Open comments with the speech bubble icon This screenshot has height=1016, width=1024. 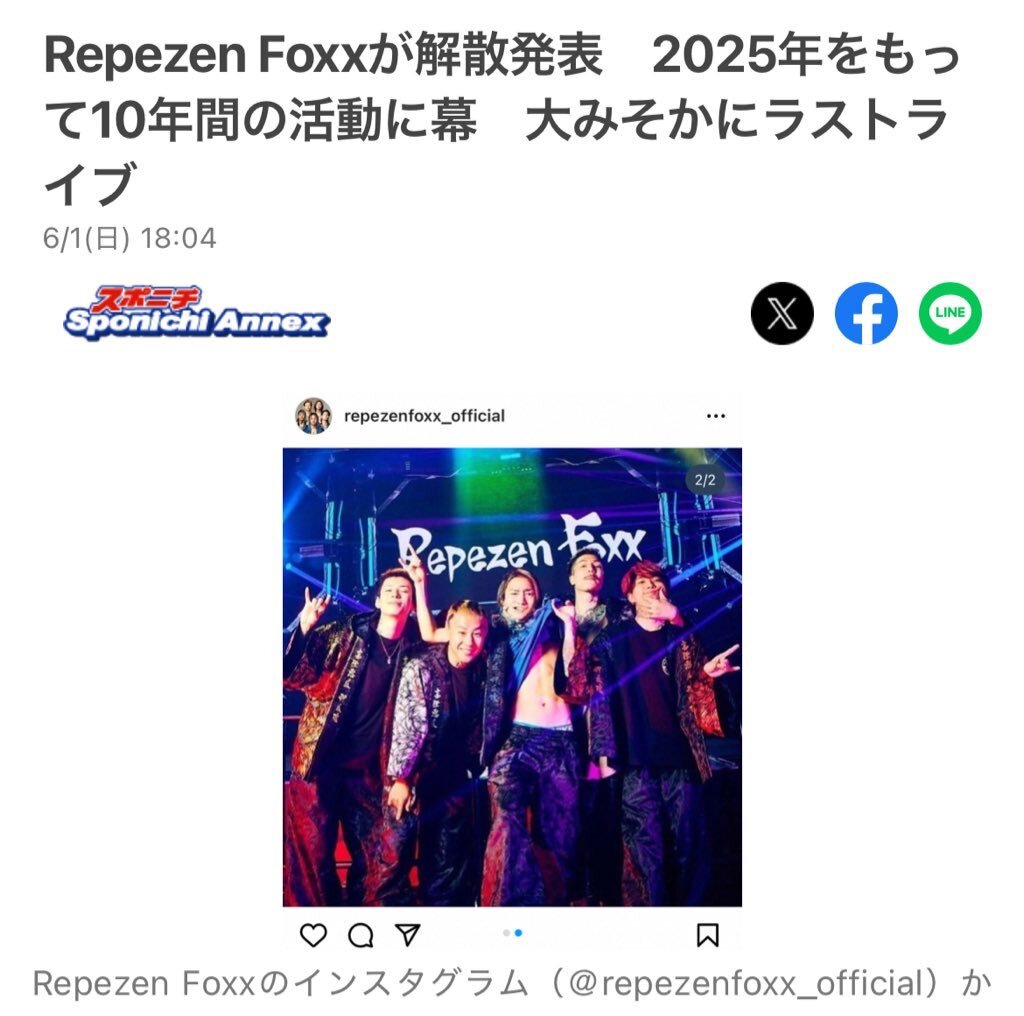(360, 935)
